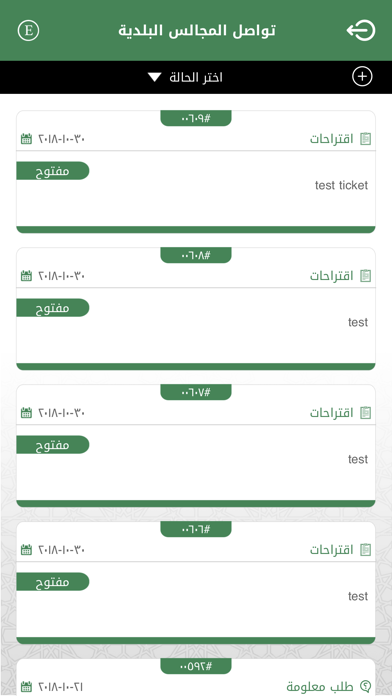
Task: Select the مفتوح status tag on ticket #0609
Action: (x=53, y=171)
